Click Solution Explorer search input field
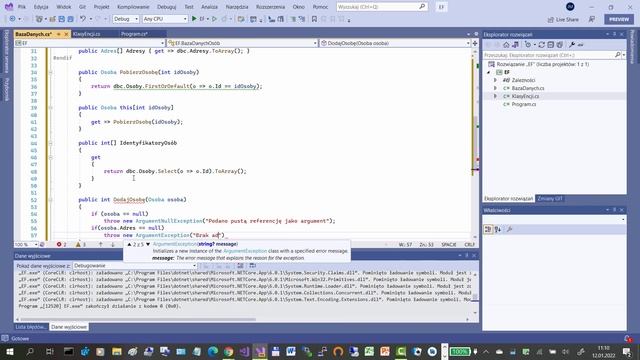The height and width of the screenshot is (360, 640). tap(549, 55)
